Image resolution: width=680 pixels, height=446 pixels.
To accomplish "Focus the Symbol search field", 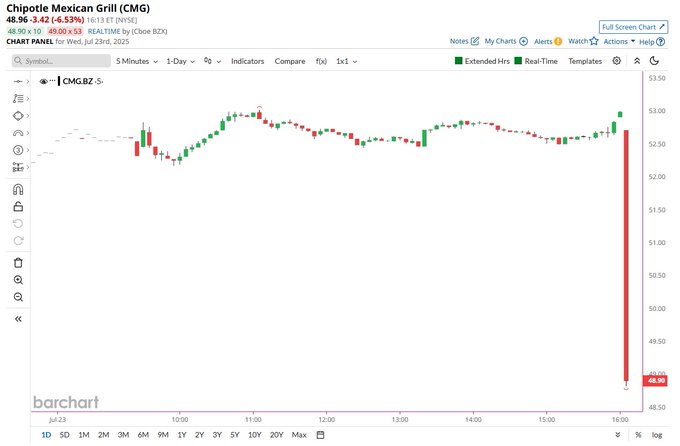I will [x=61, y=61].
